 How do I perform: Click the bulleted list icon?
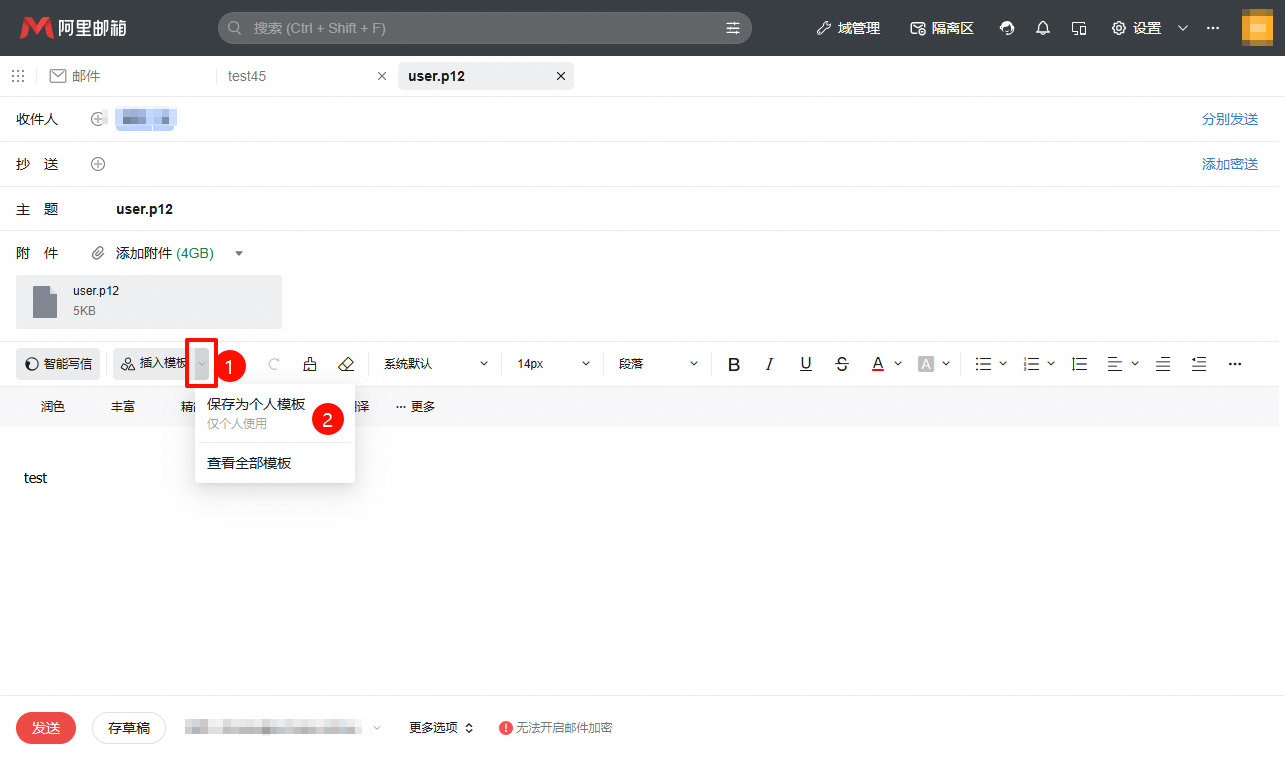984,364
